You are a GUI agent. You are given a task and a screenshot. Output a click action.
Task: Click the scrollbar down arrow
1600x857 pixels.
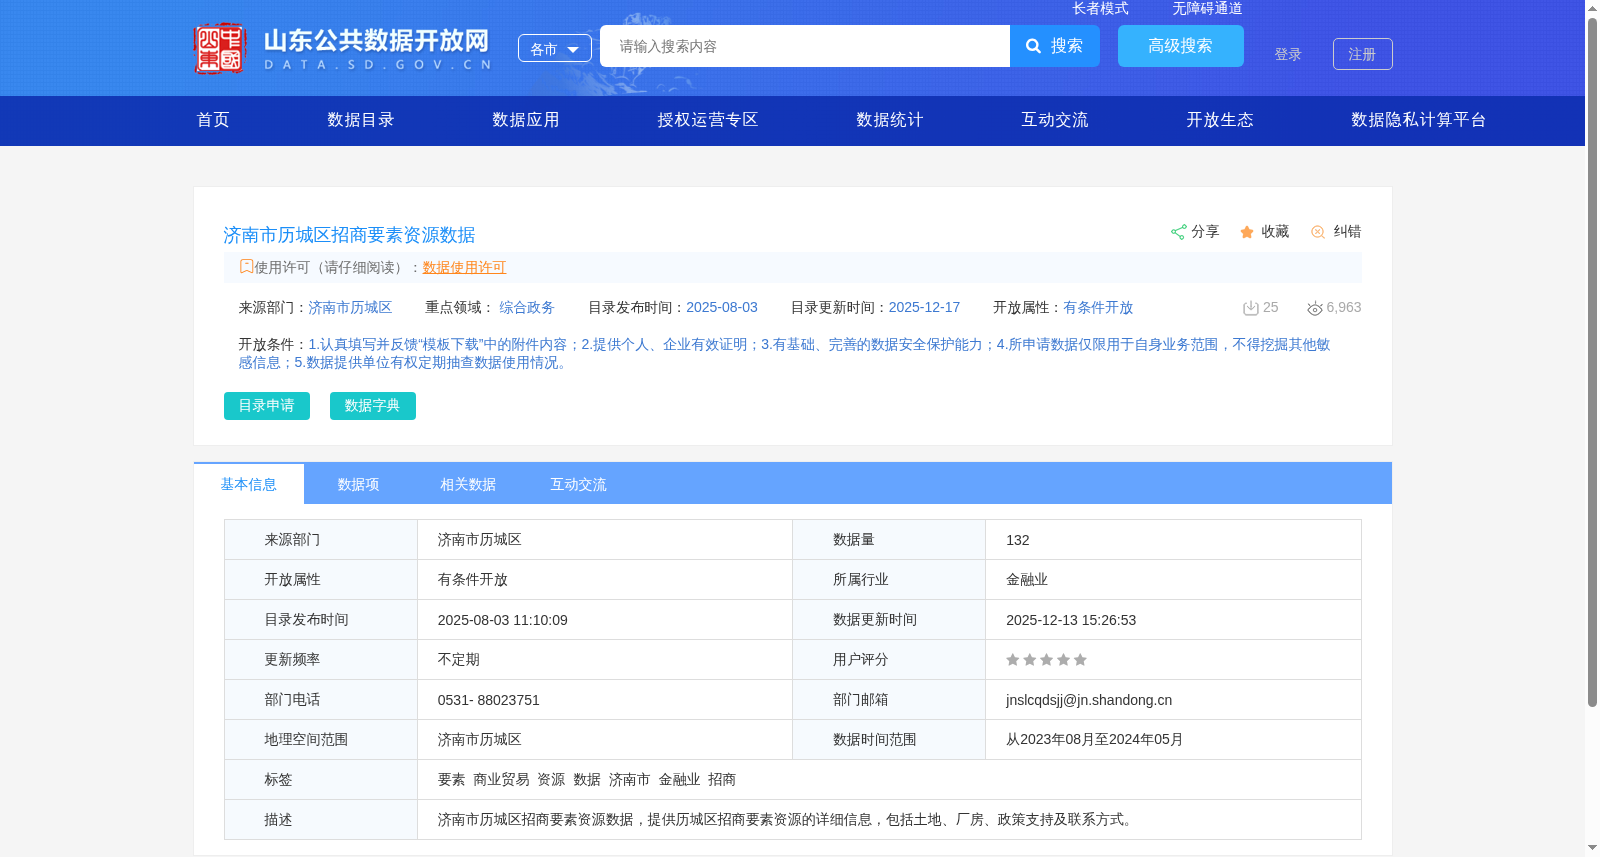tap(1592, 848)
